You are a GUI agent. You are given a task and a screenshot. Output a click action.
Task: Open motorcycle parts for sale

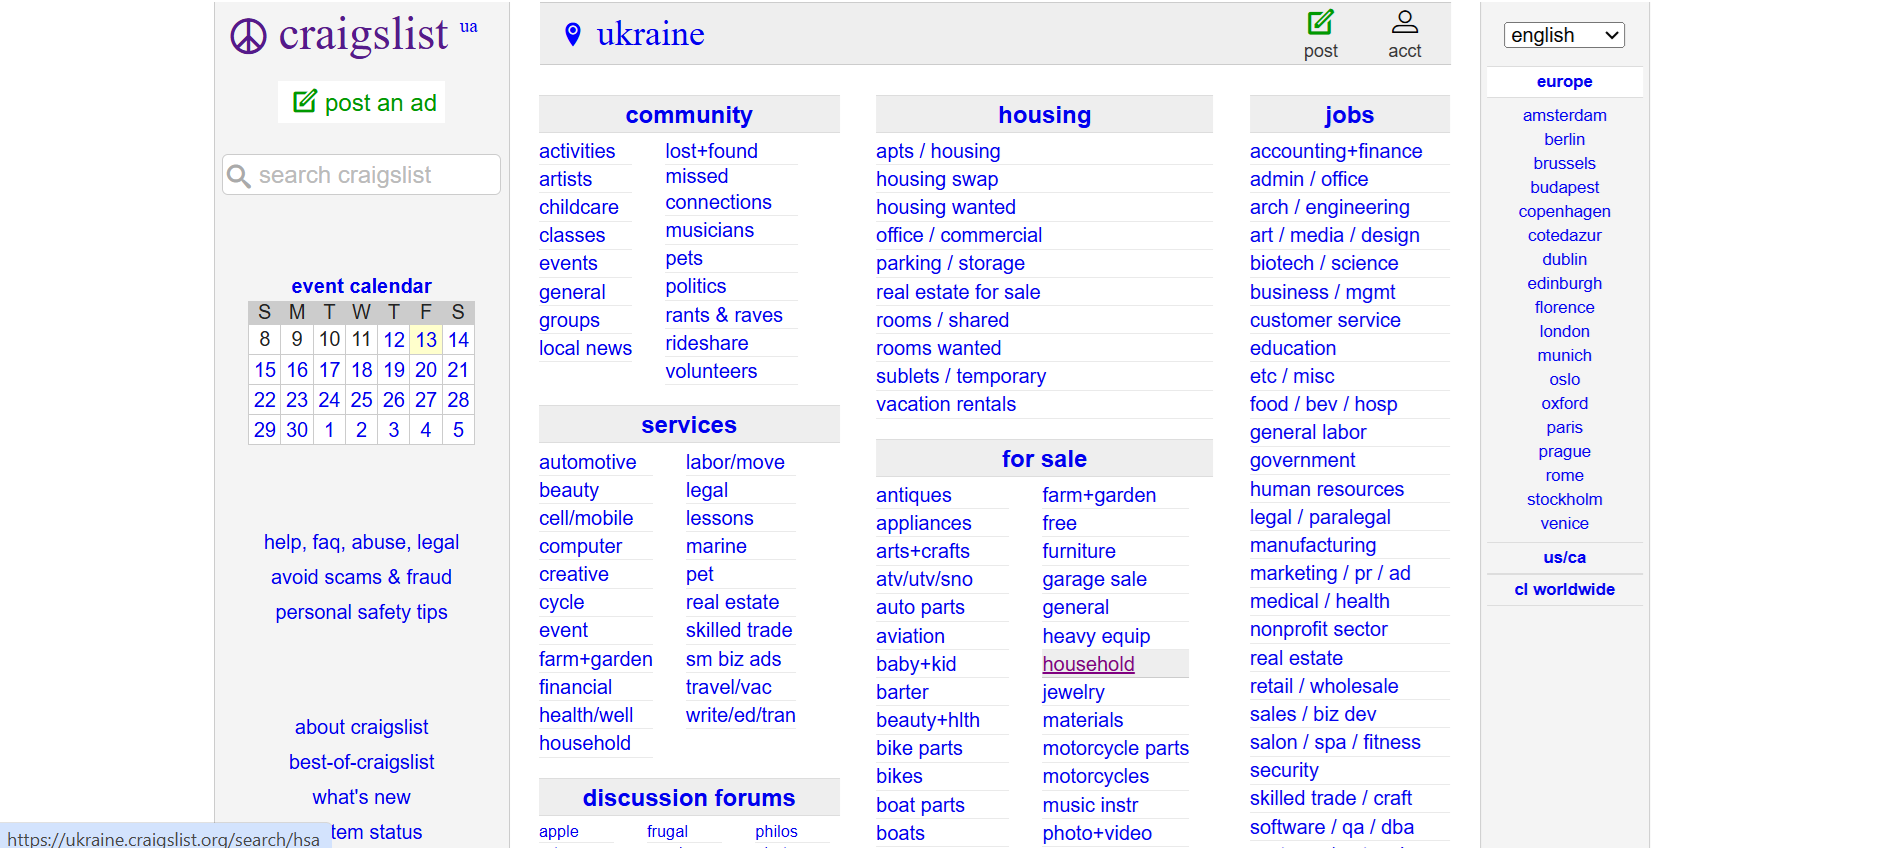click(x=1115, y=748)
